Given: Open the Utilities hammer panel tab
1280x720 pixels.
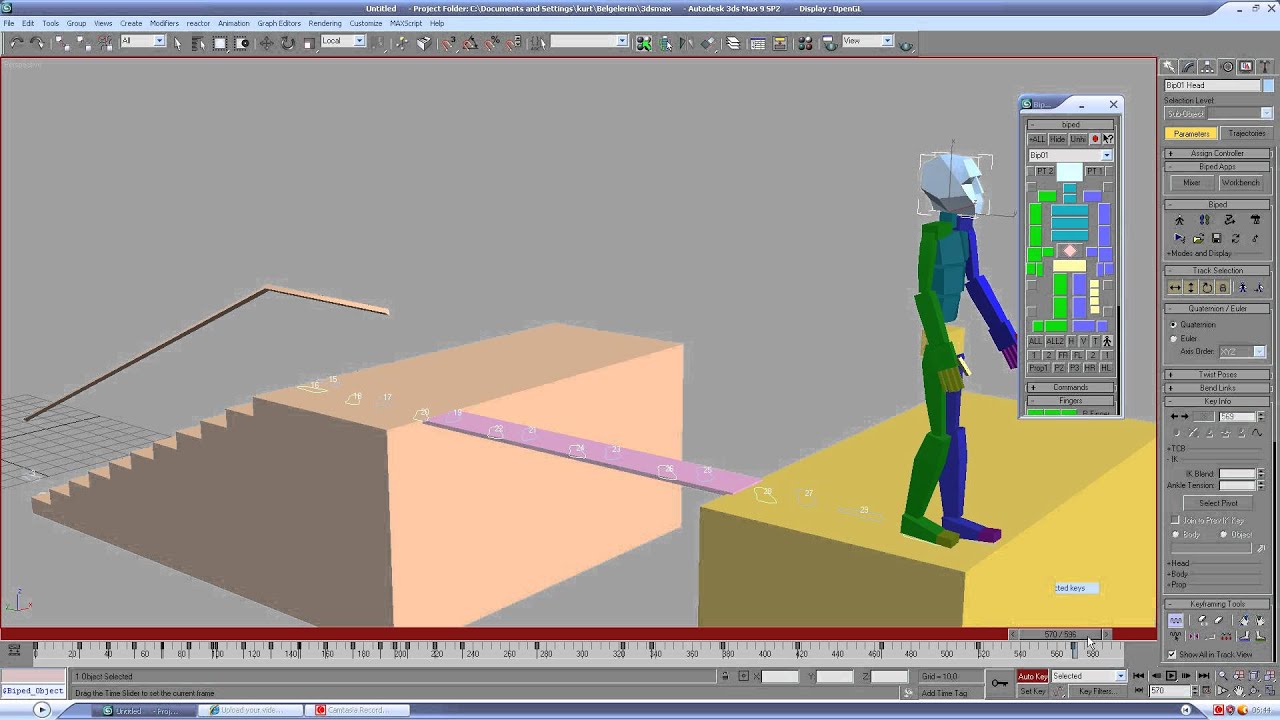Looking at the screenshot, I should tap(1265, 67).
